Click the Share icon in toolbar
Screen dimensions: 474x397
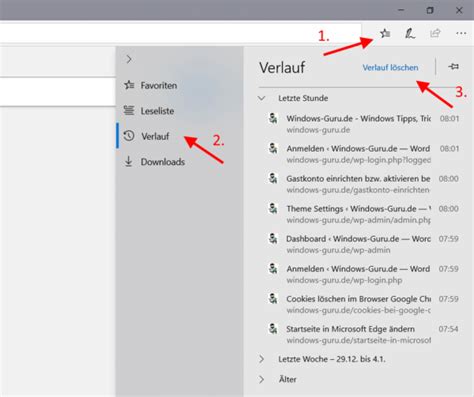pos(435,33)
